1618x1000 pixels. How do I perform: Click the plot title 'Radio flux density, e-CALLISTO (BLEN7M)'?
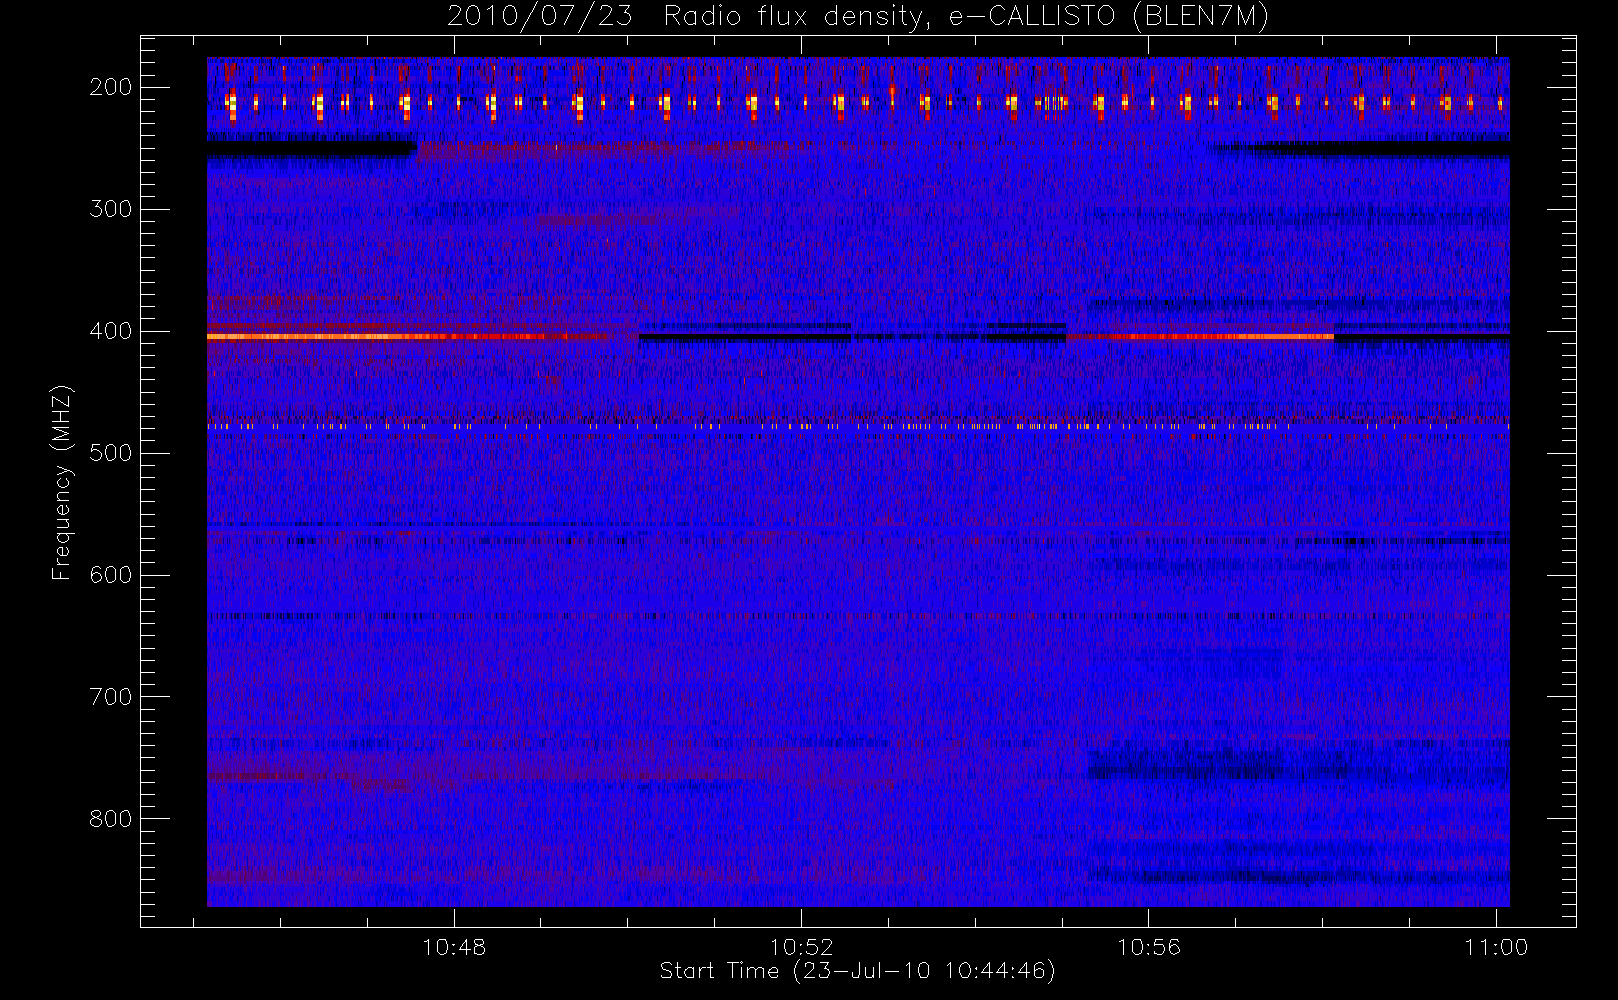966,17
